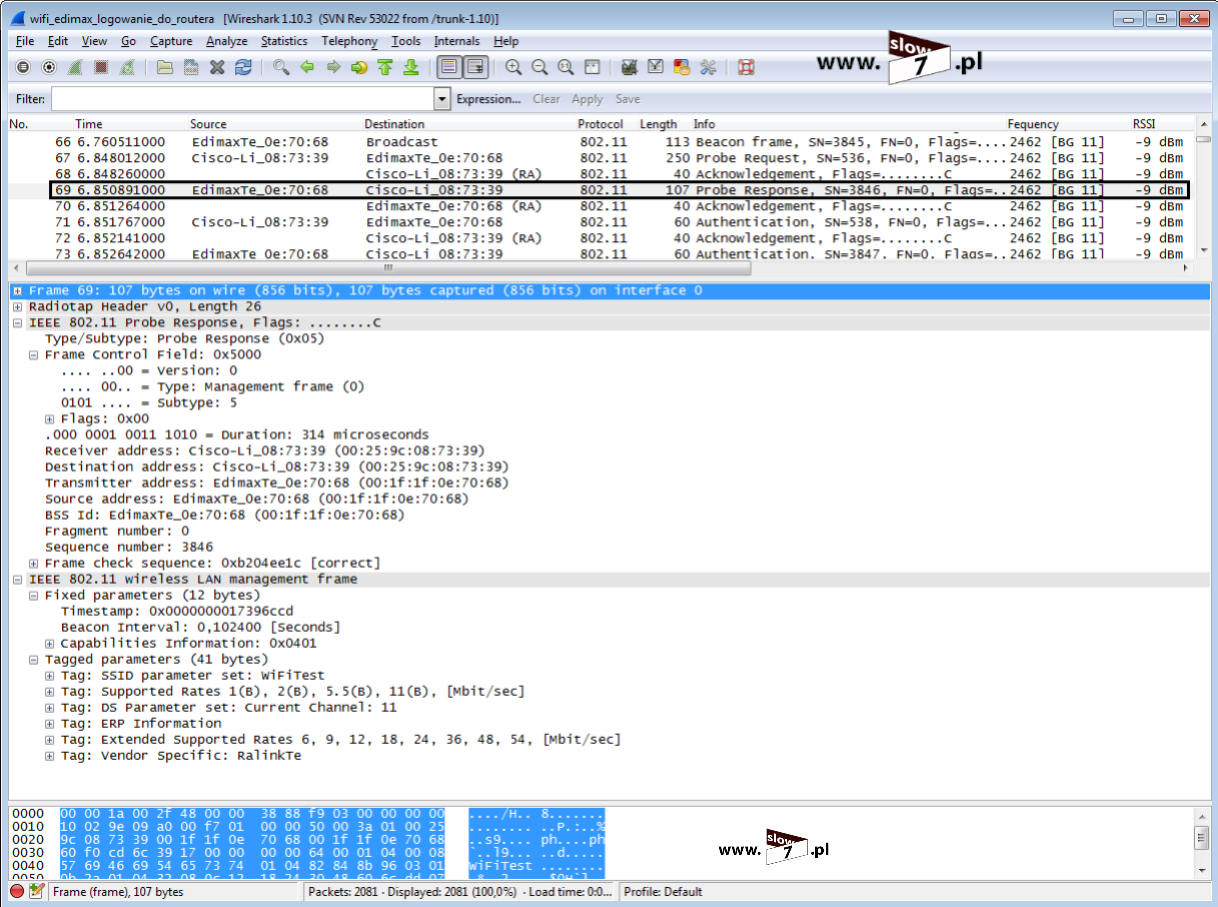The width and height of the screenshot is (1218, 907).
Task: Select 'Beacon Interval: 0,102400 [Seconds]' line
Action: [200, 627]
